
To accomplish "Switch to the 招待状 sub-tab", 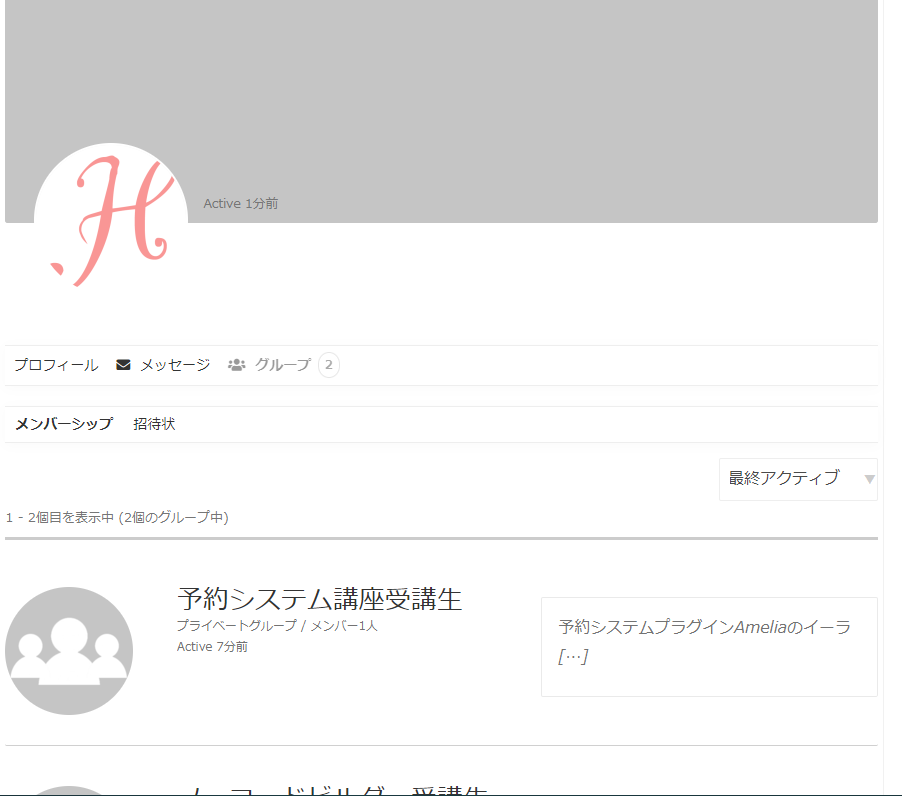I will 155,424.
